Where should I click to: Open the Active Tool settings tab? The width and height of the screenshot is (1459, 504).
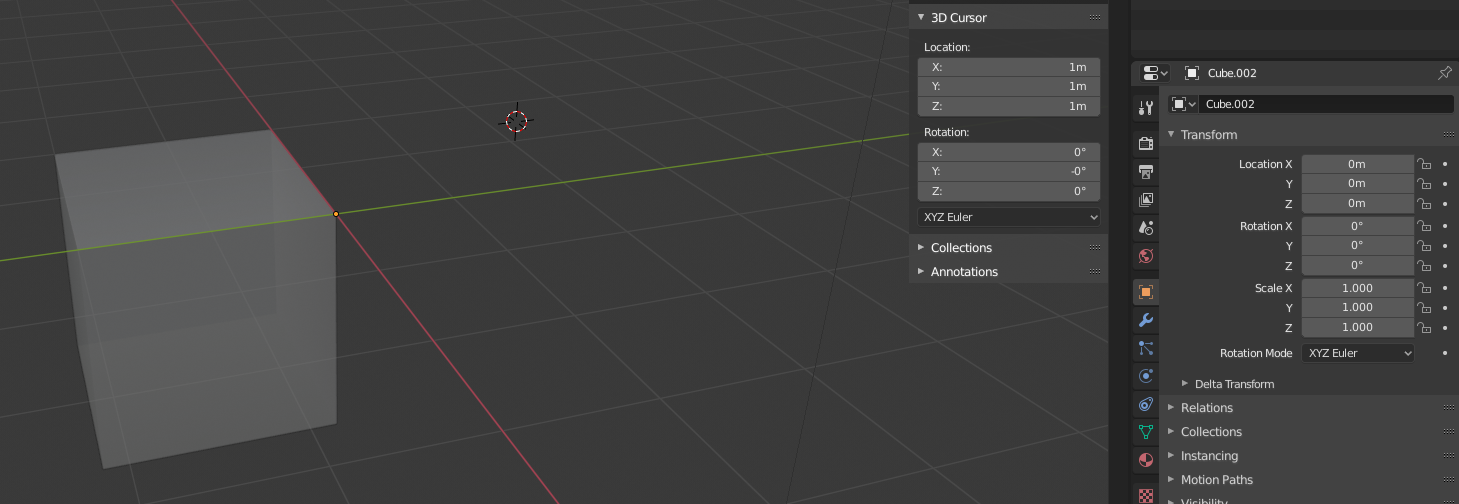click(1146, 107)
